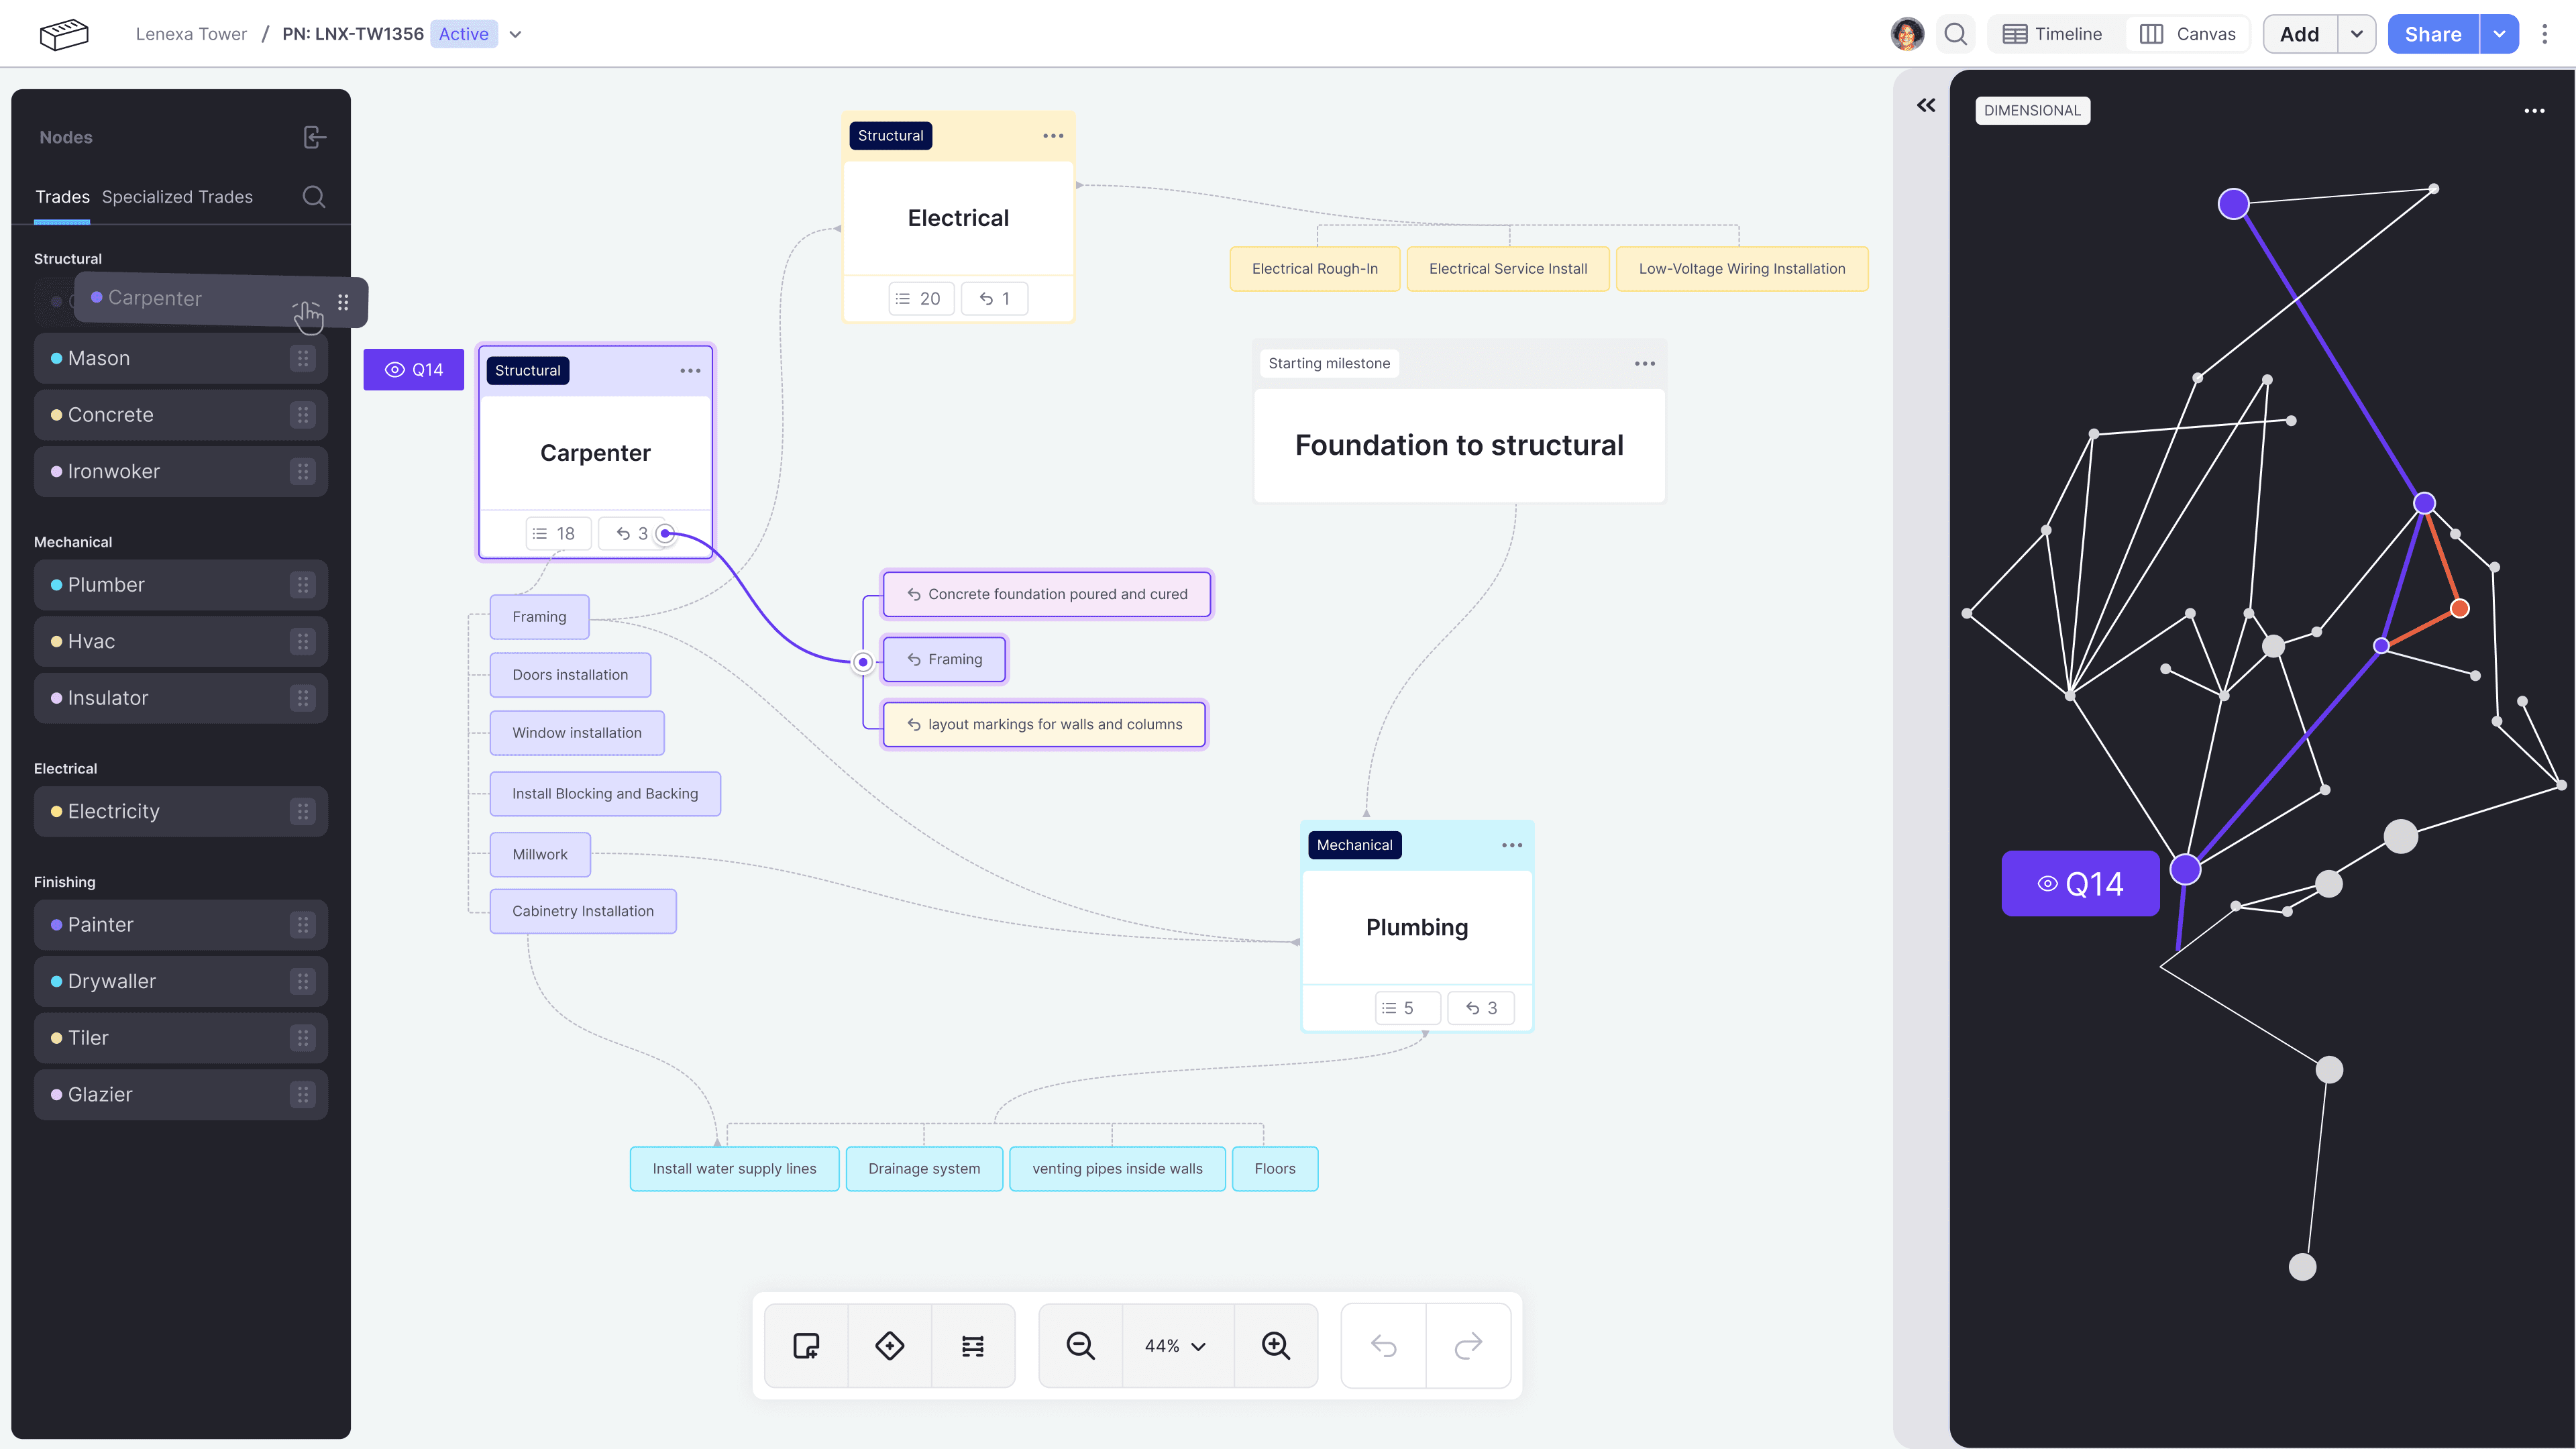Click the Add button
The width and height of the screenshot is (2576, 1449).
point(2300,34)
